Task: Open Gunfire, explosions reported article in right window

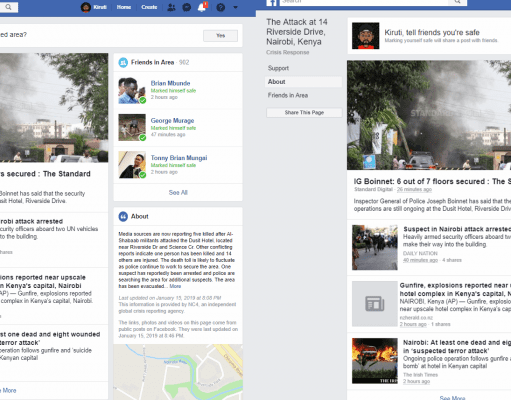Action: tap(455, 289)
